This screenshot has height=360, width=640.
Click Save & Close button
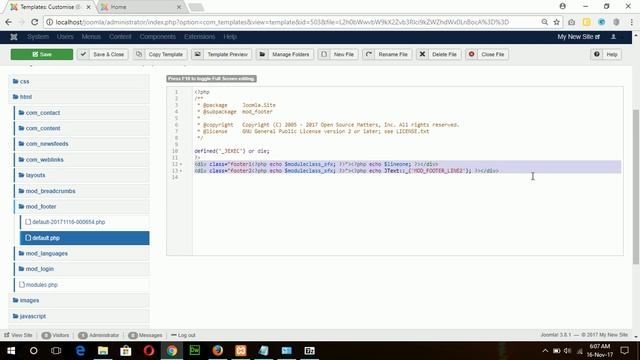tap(103, 54)
